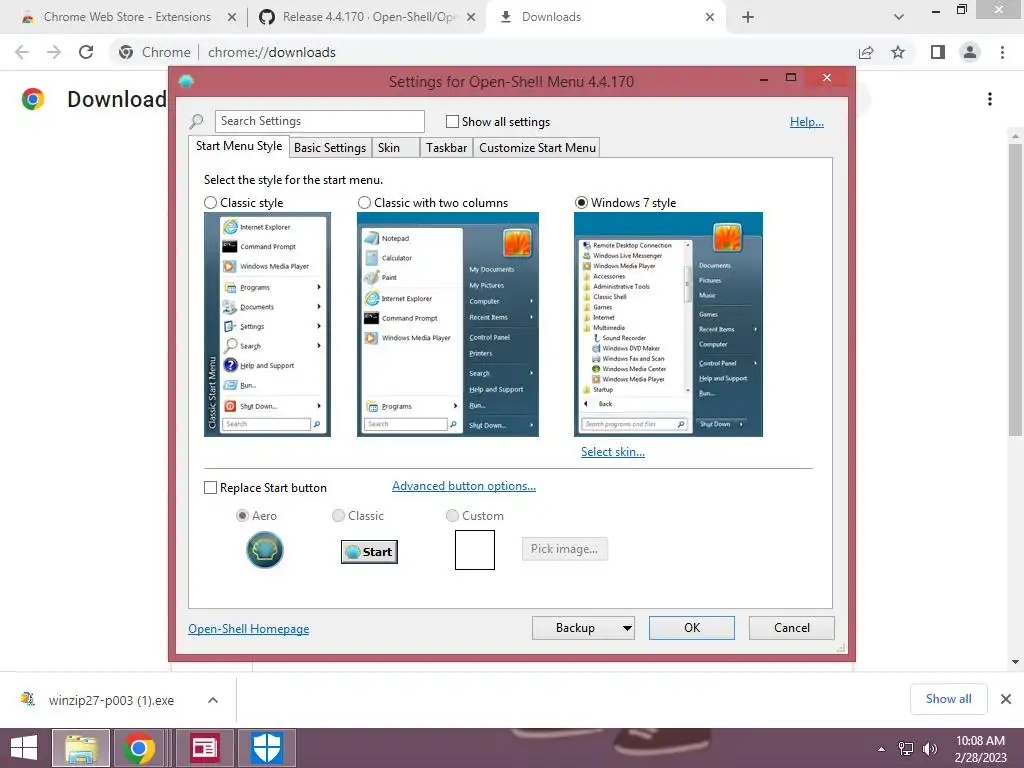Expand winzip27-p003 download item chevron
1024x768 pixels.
click(213, 700)
